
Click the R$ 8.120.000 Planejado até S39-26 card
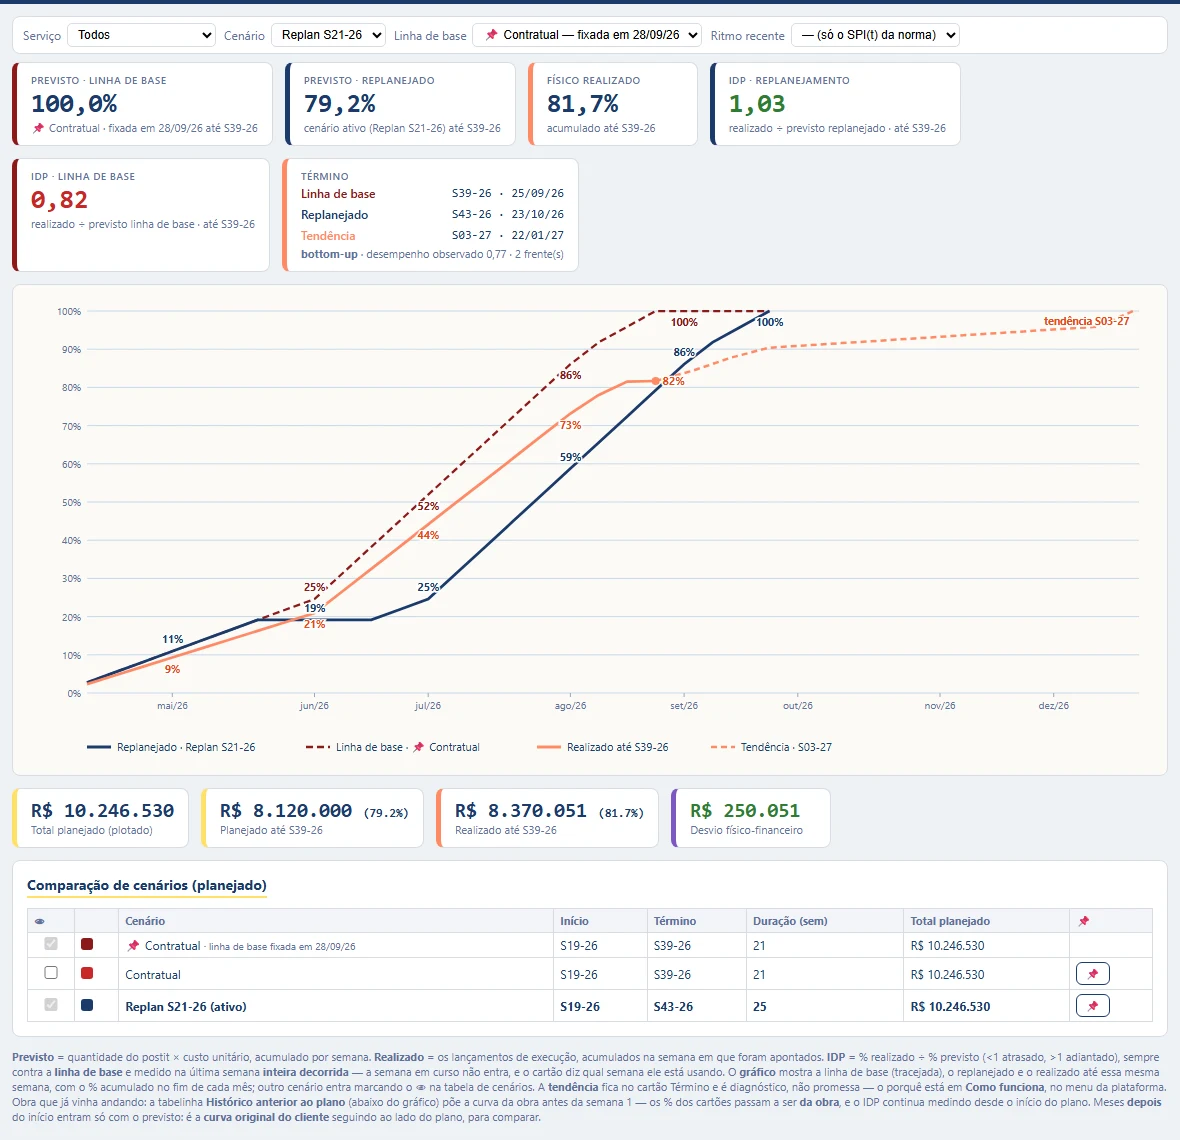(312, 818)
